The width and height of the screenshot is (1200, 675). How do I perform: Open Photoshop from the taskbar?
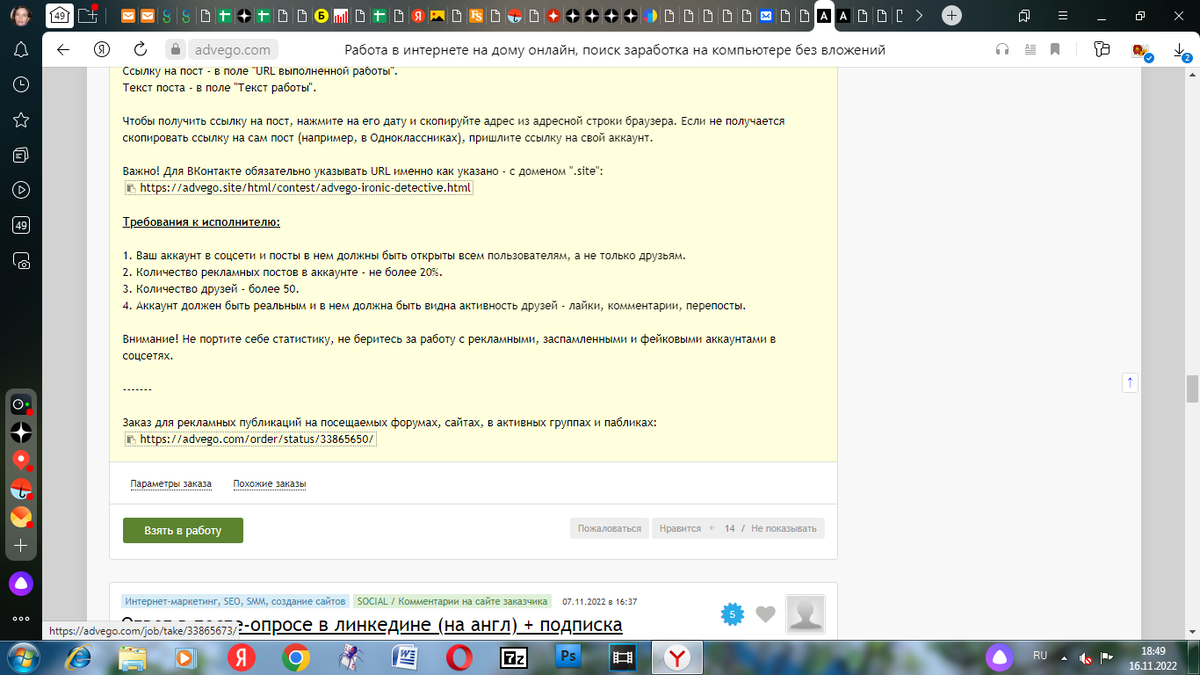click(x=568, y=657)
